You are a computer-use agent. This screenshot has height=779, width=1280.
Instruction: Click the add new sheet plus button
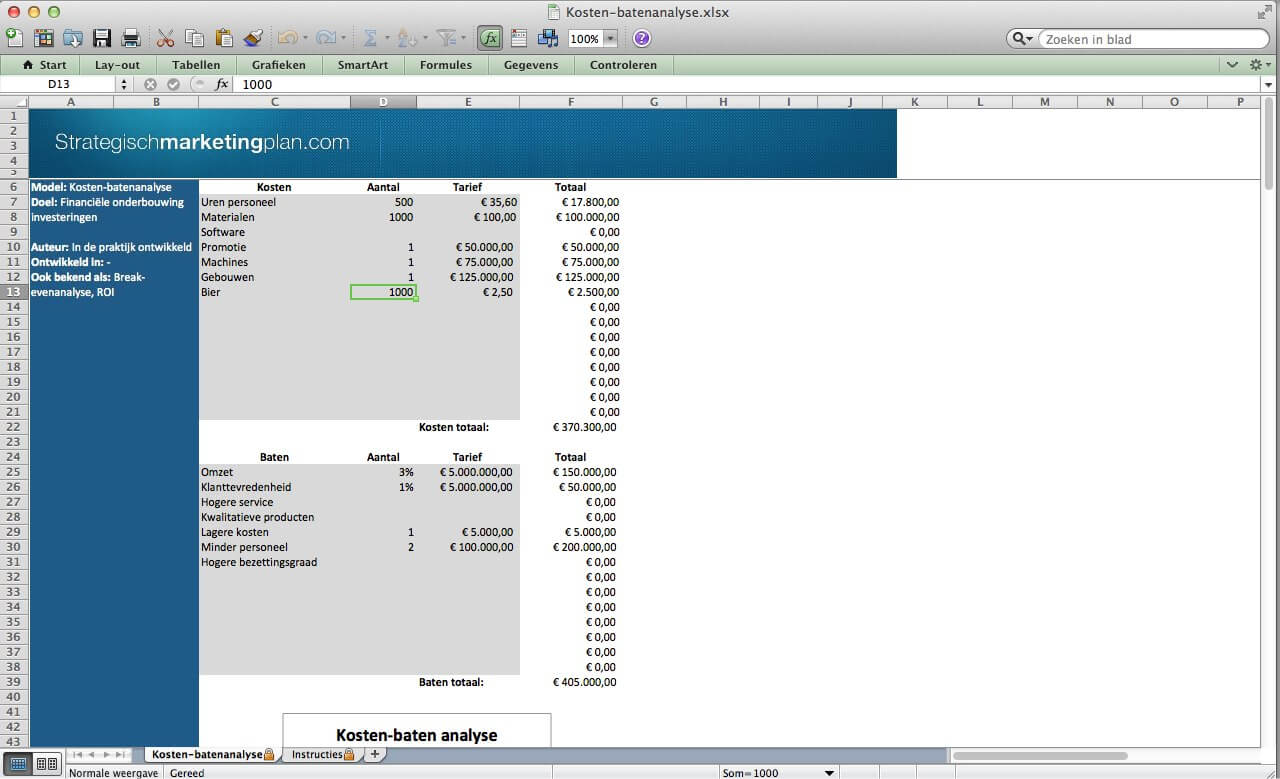coord(375,754)
